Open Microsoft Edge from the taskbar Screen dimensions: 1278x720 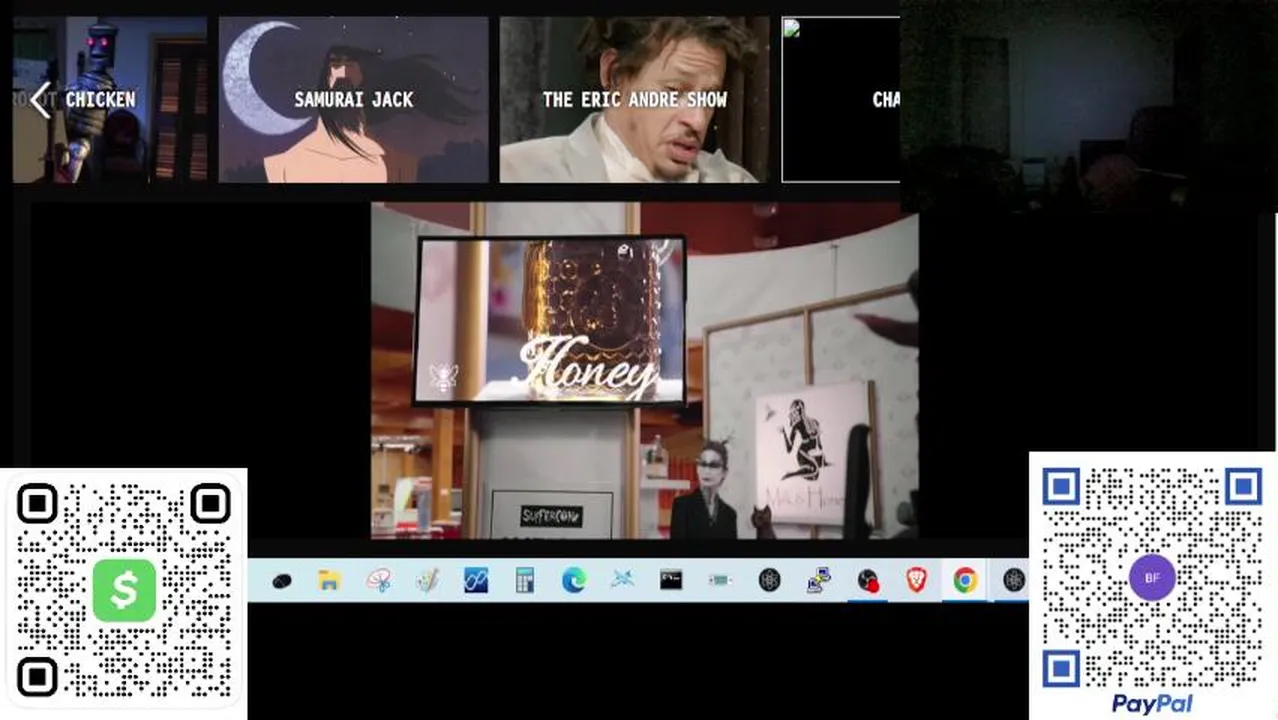574,580
